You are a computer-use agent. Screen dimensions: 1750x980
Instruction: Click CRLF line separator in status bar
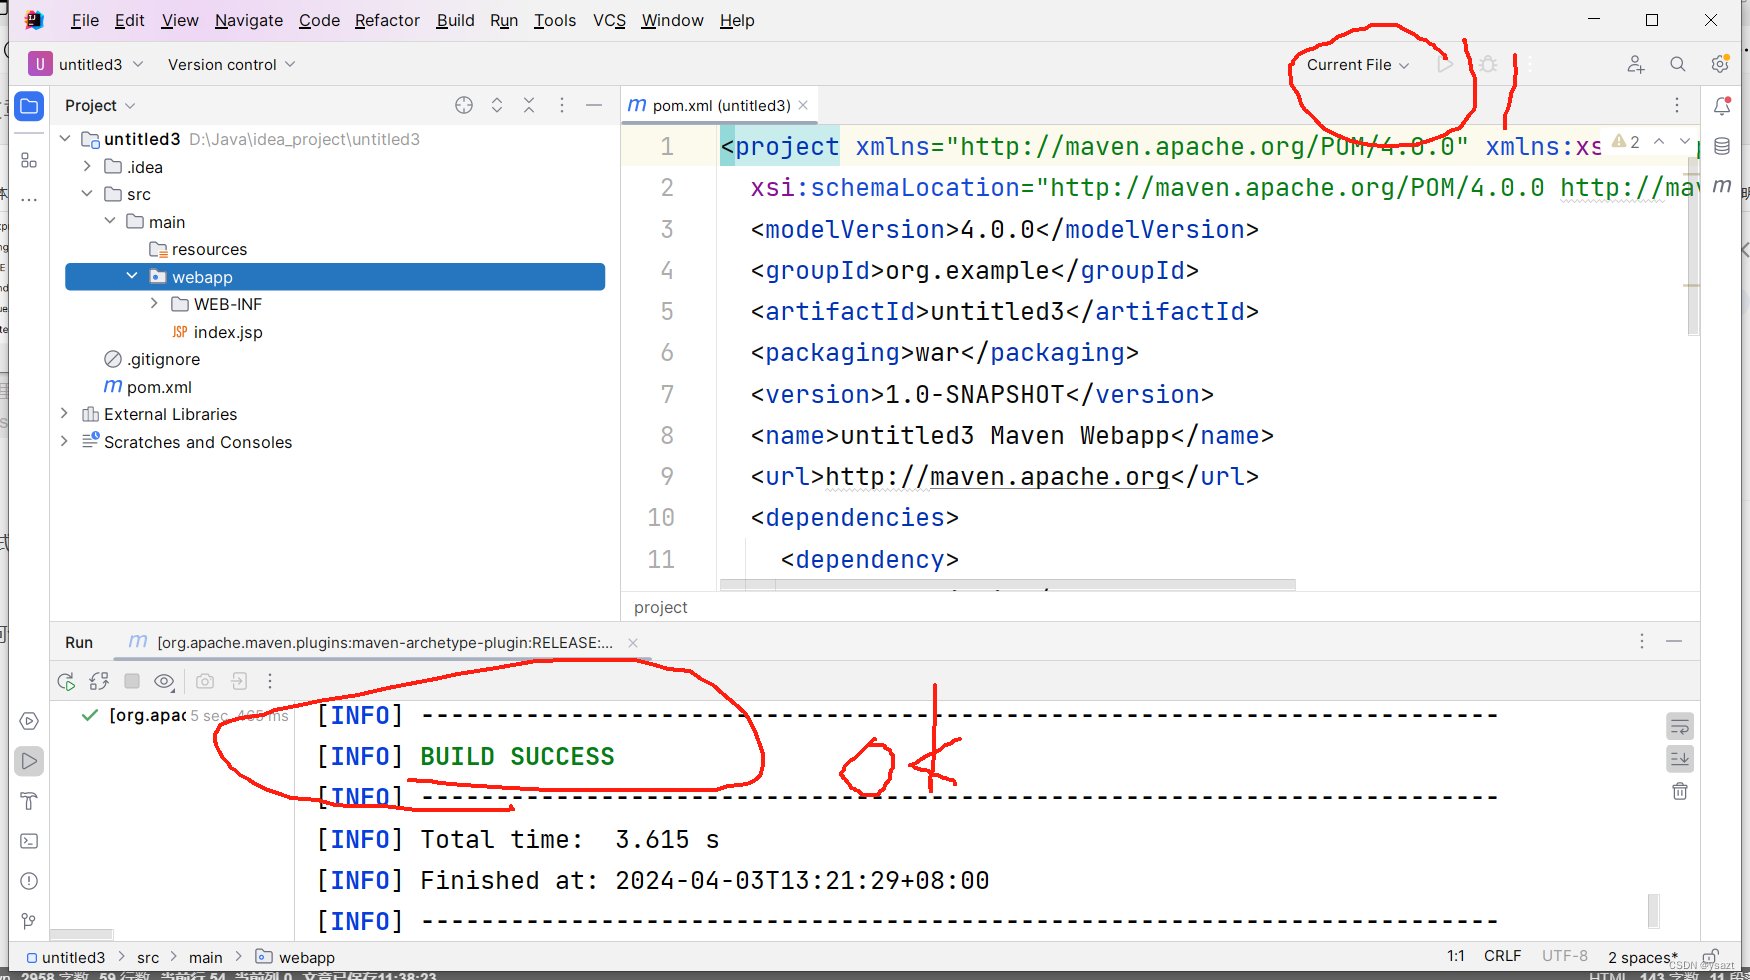point(1502,956)
